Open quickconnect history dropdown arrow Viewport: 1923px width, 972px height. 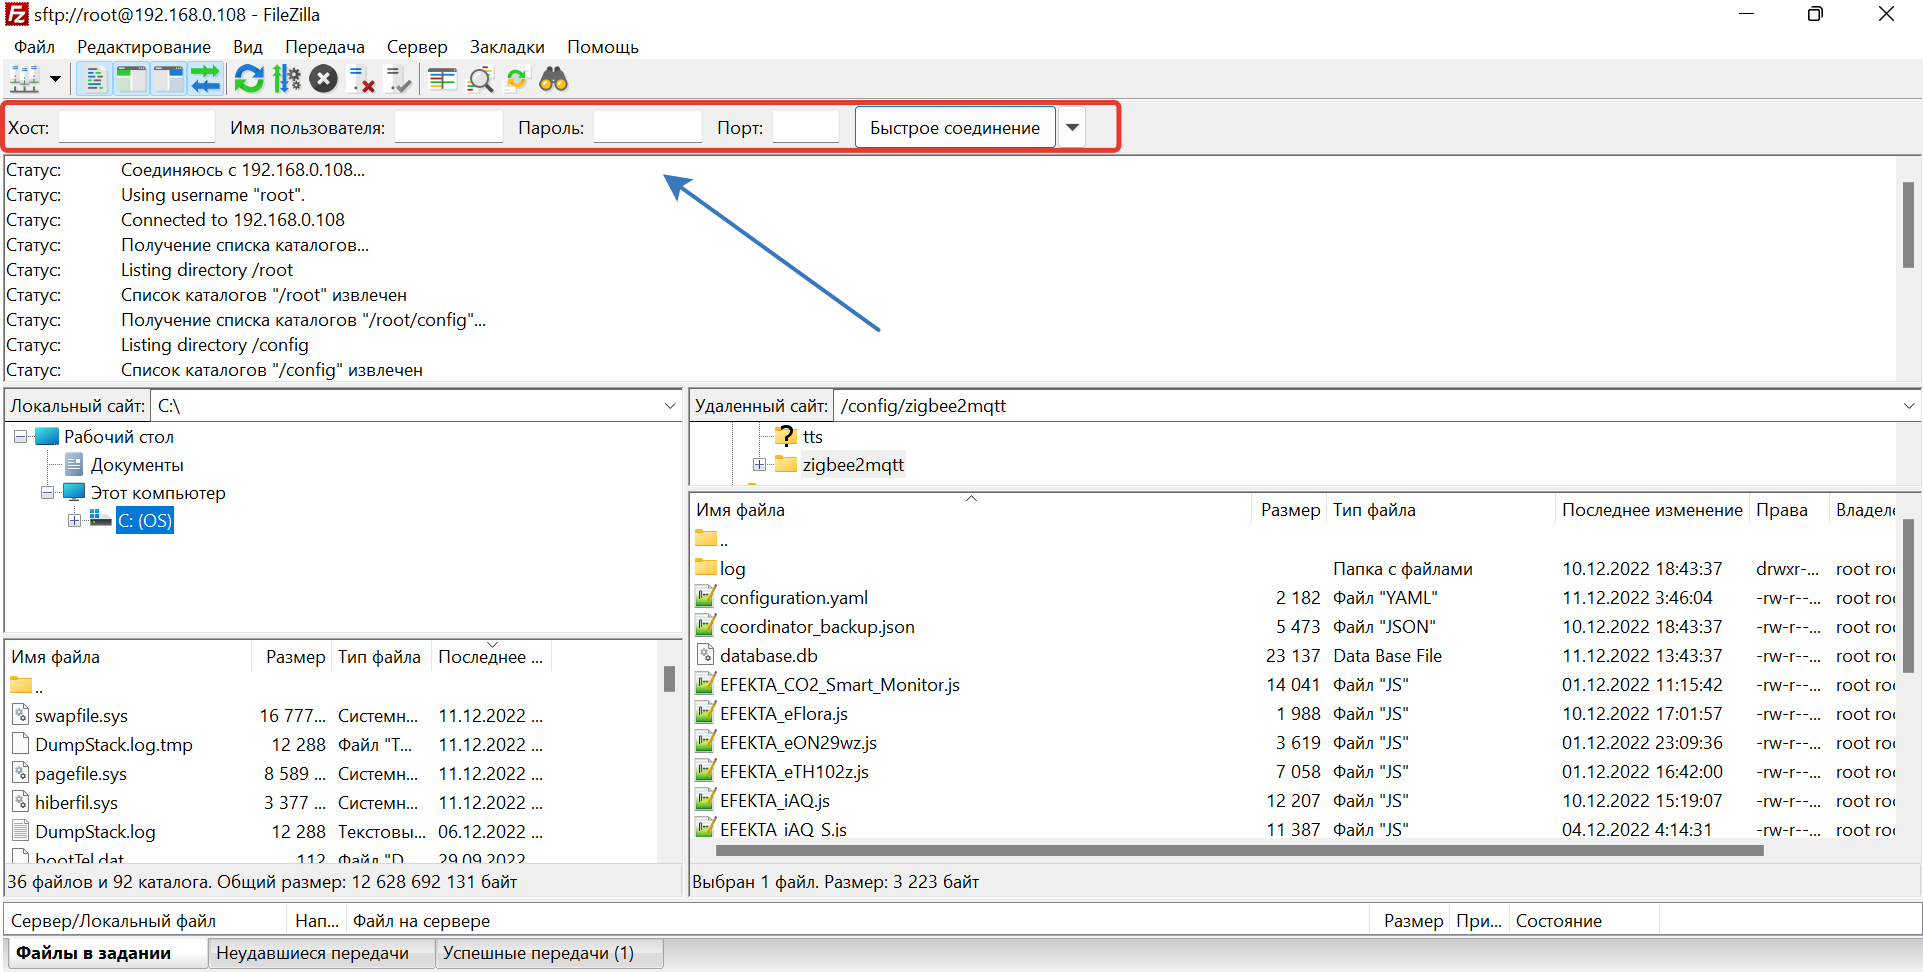point(1072,127)
